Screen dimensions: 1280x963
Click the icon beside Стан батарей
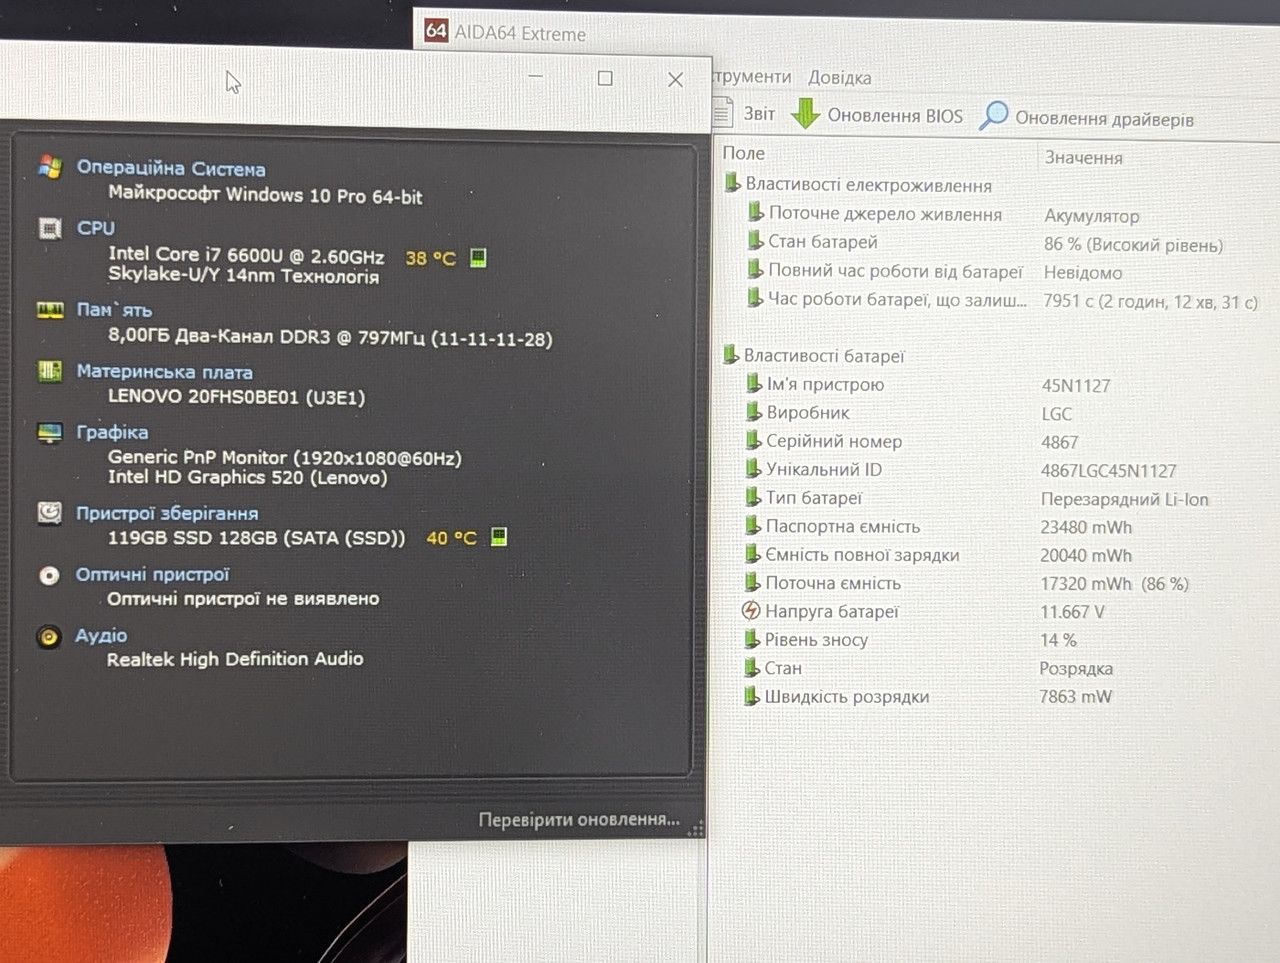tap(756, 241)
